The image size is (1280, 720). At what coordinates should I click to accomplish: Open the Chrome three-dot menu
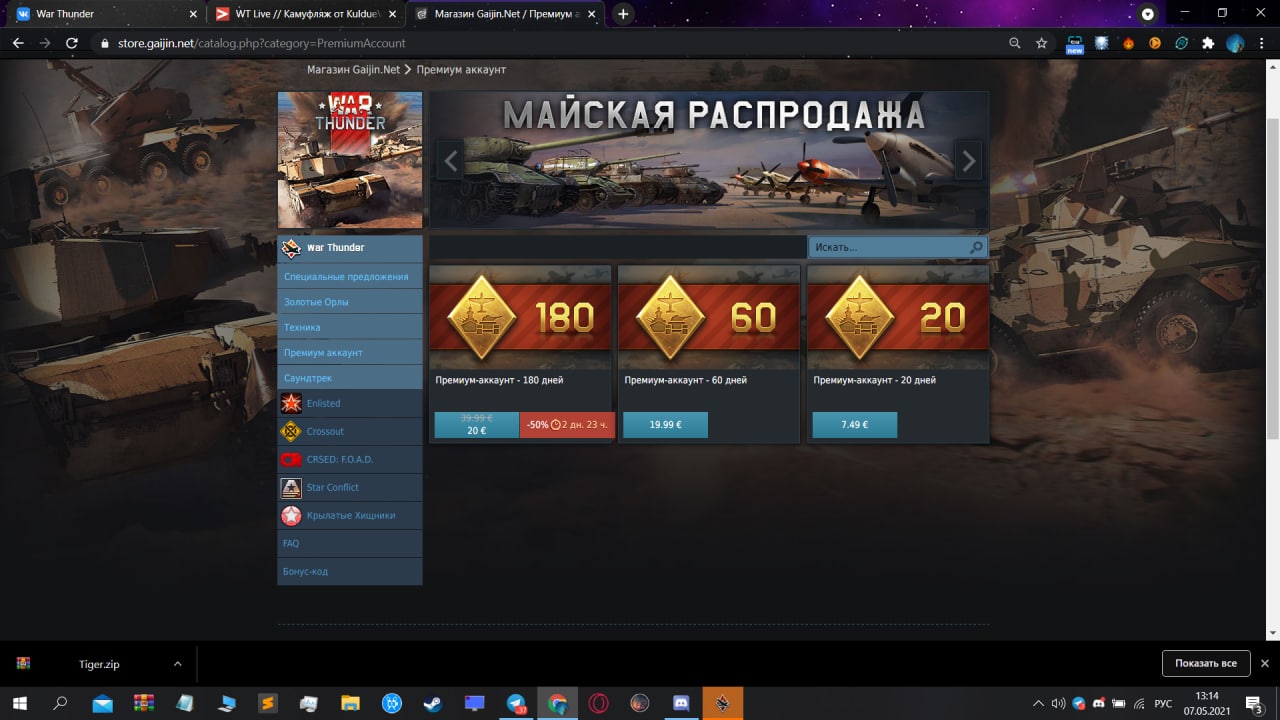coord(1262,43)
